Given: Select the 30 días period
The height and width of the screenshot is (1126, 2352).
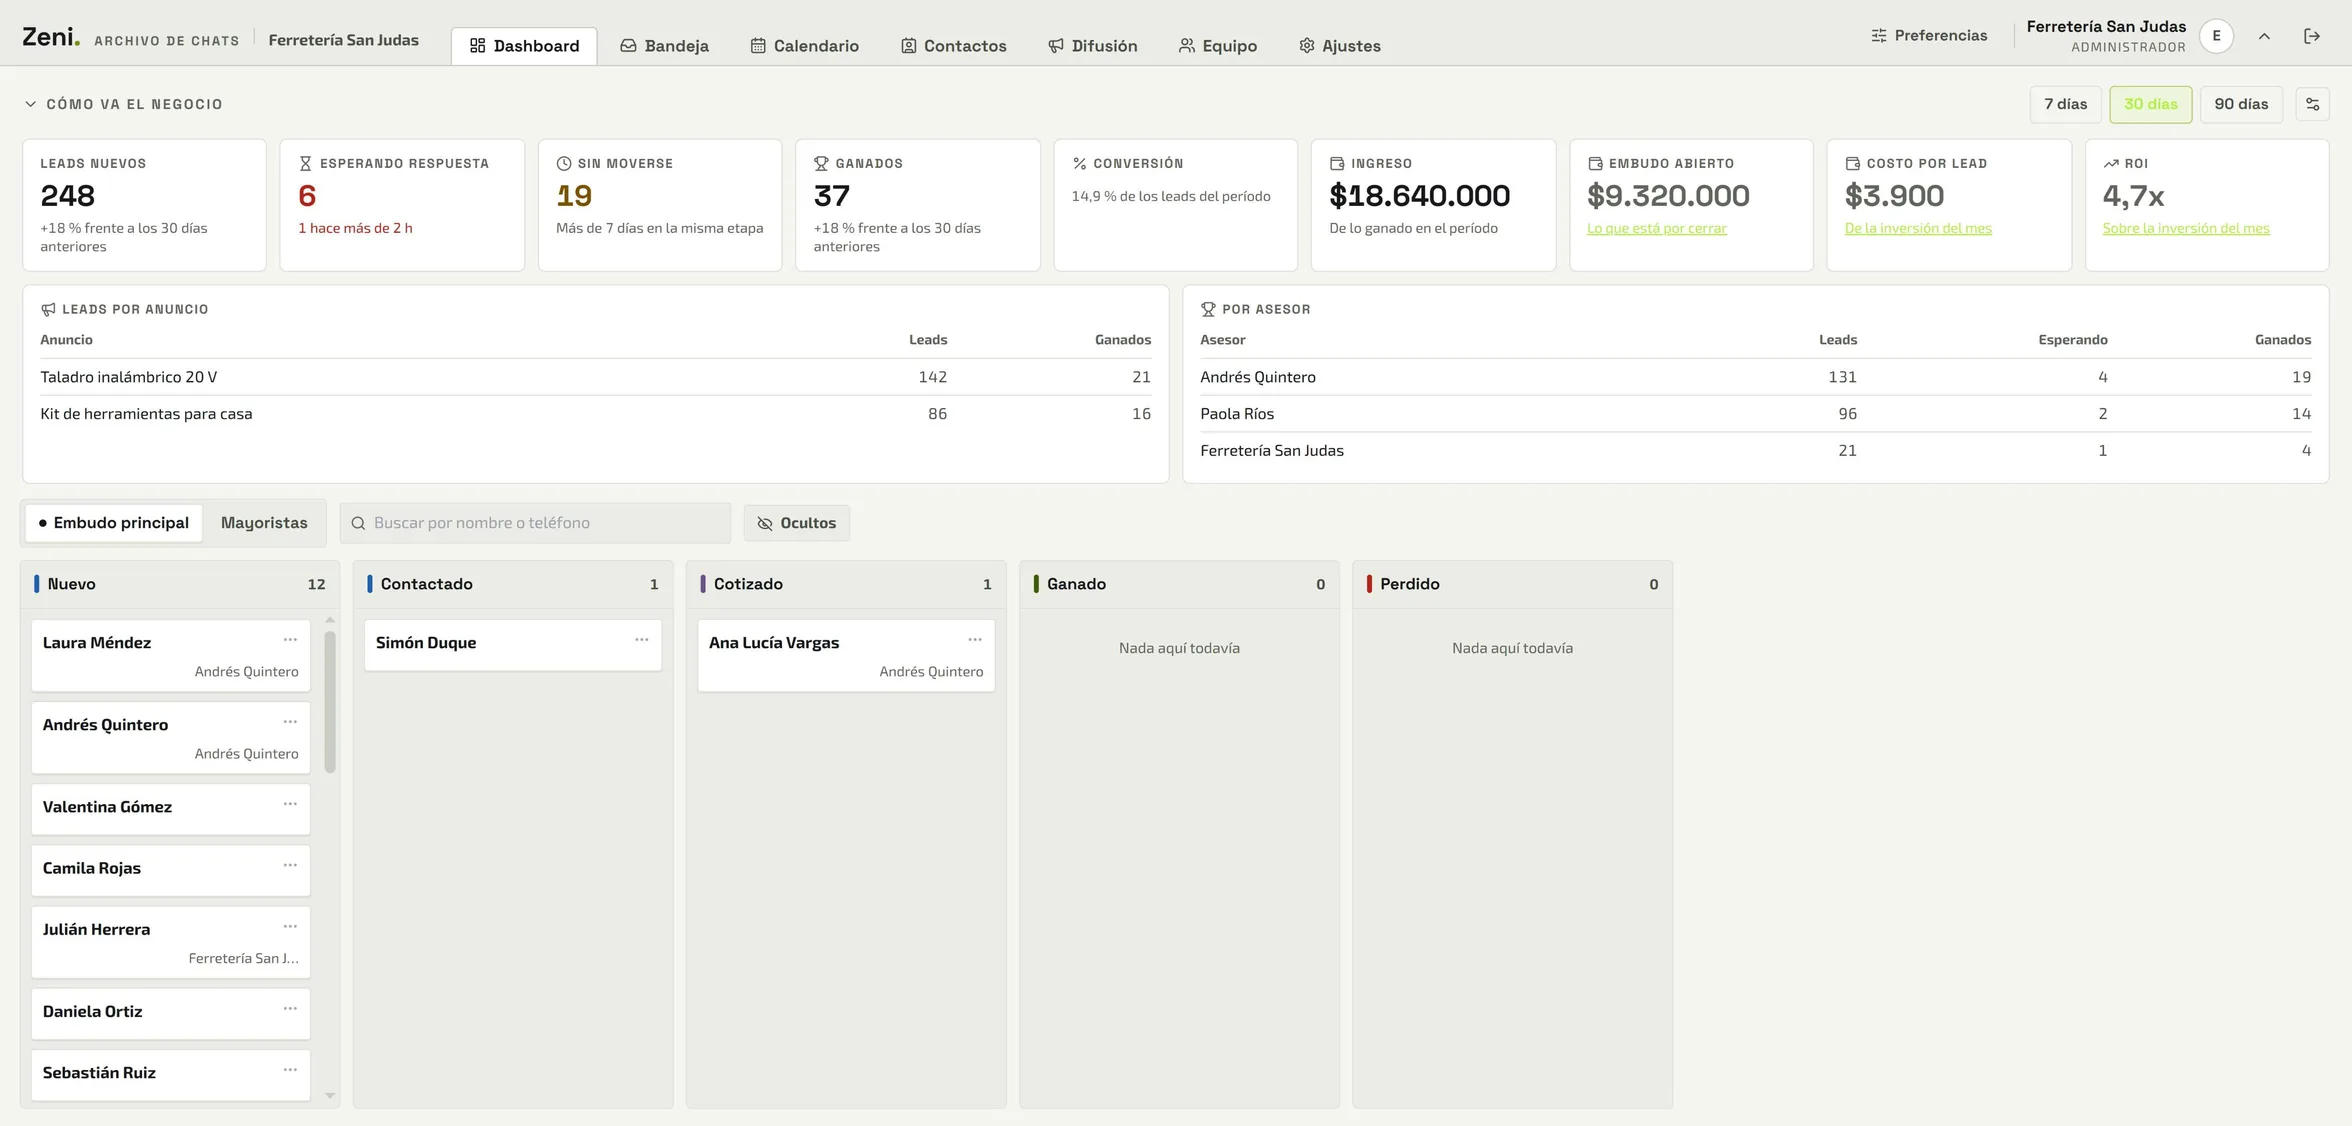Looking at the screenshot, I should tap(2150, 104).
